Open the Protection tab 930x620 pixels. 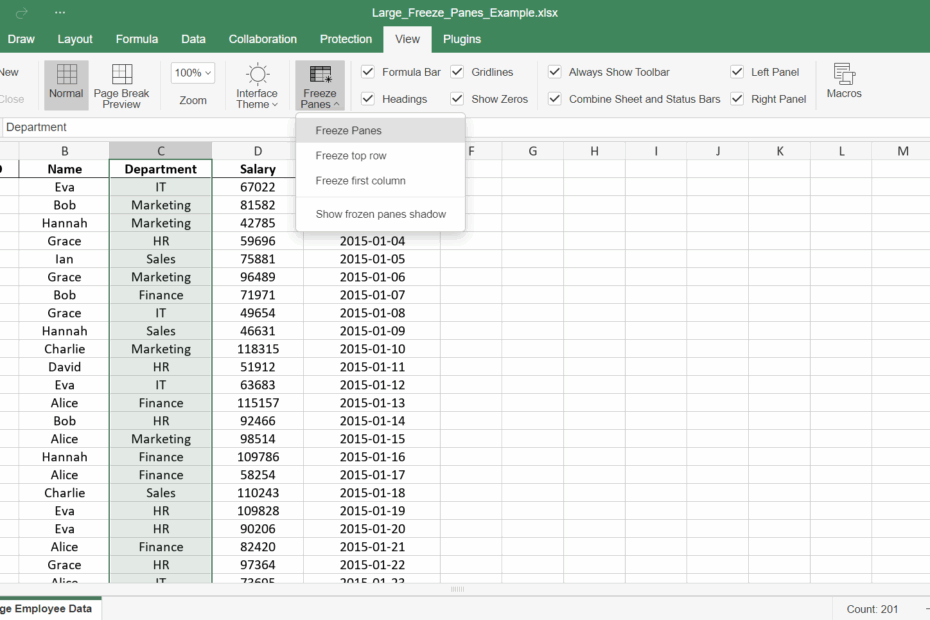coord(346,39)
